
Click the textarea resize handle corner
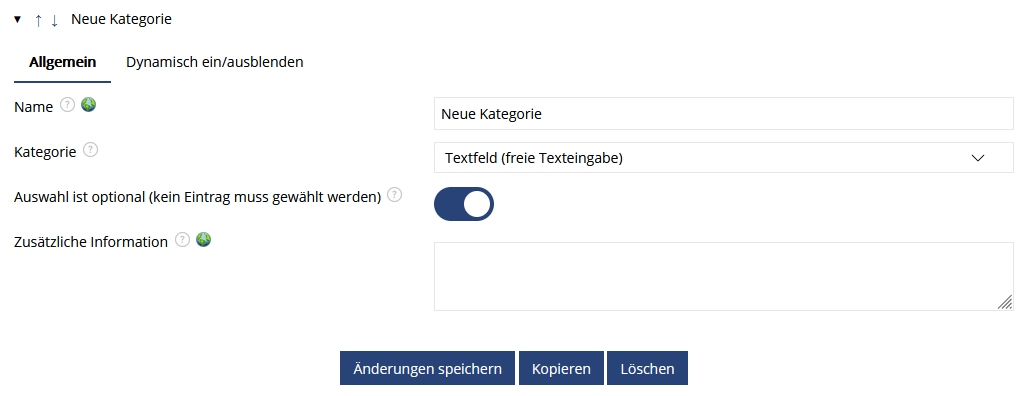[x=1005, y=302]
